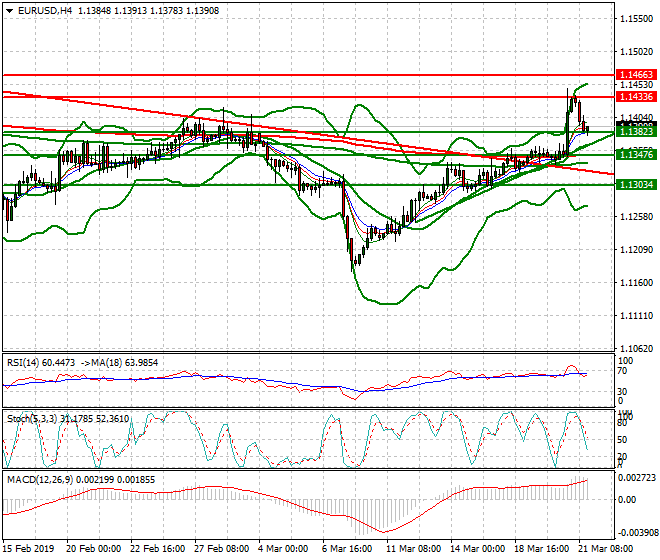Click the 1.12090 price scale value
This screenshot has width=660, height=560.
click(x=636, y=250)
